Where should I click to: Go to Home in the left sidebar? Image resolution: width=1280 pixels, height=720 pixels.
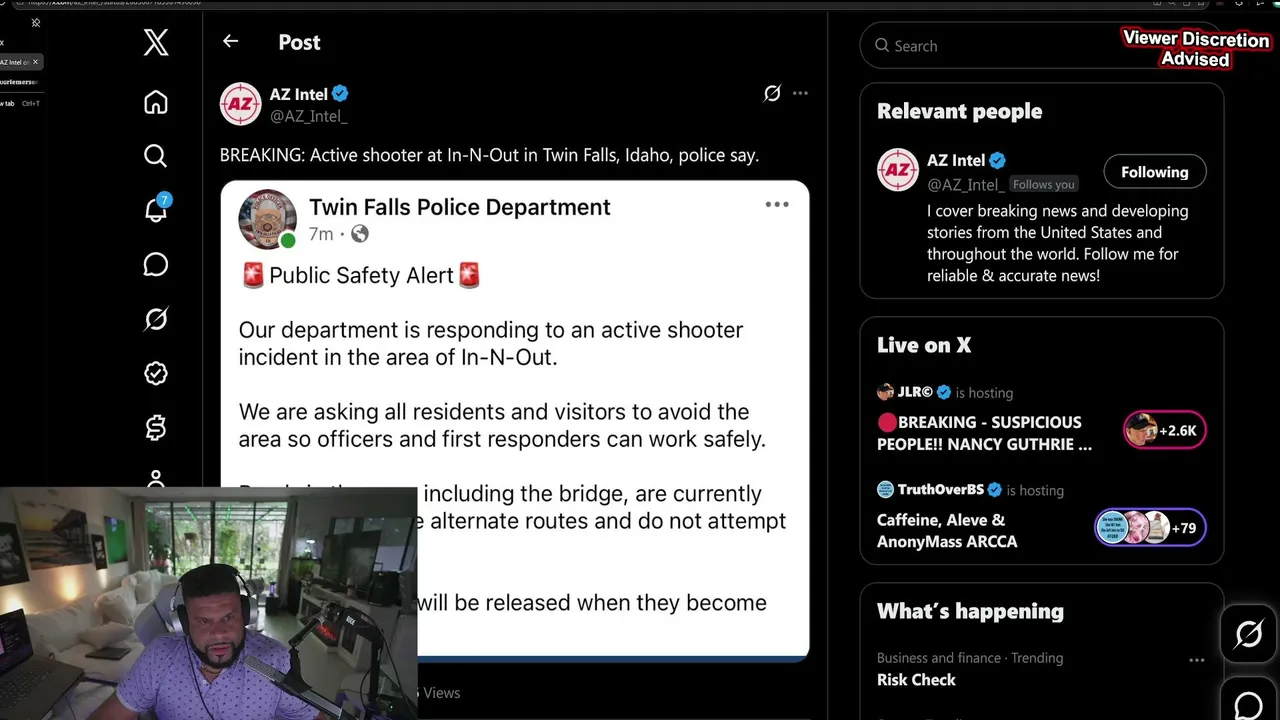coord(156,102)
